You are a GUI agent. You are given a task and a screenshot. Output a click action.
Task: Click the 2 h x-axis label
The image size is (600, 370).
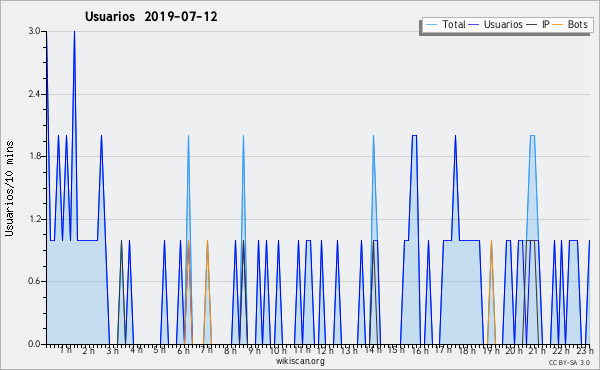coord(88,351)
